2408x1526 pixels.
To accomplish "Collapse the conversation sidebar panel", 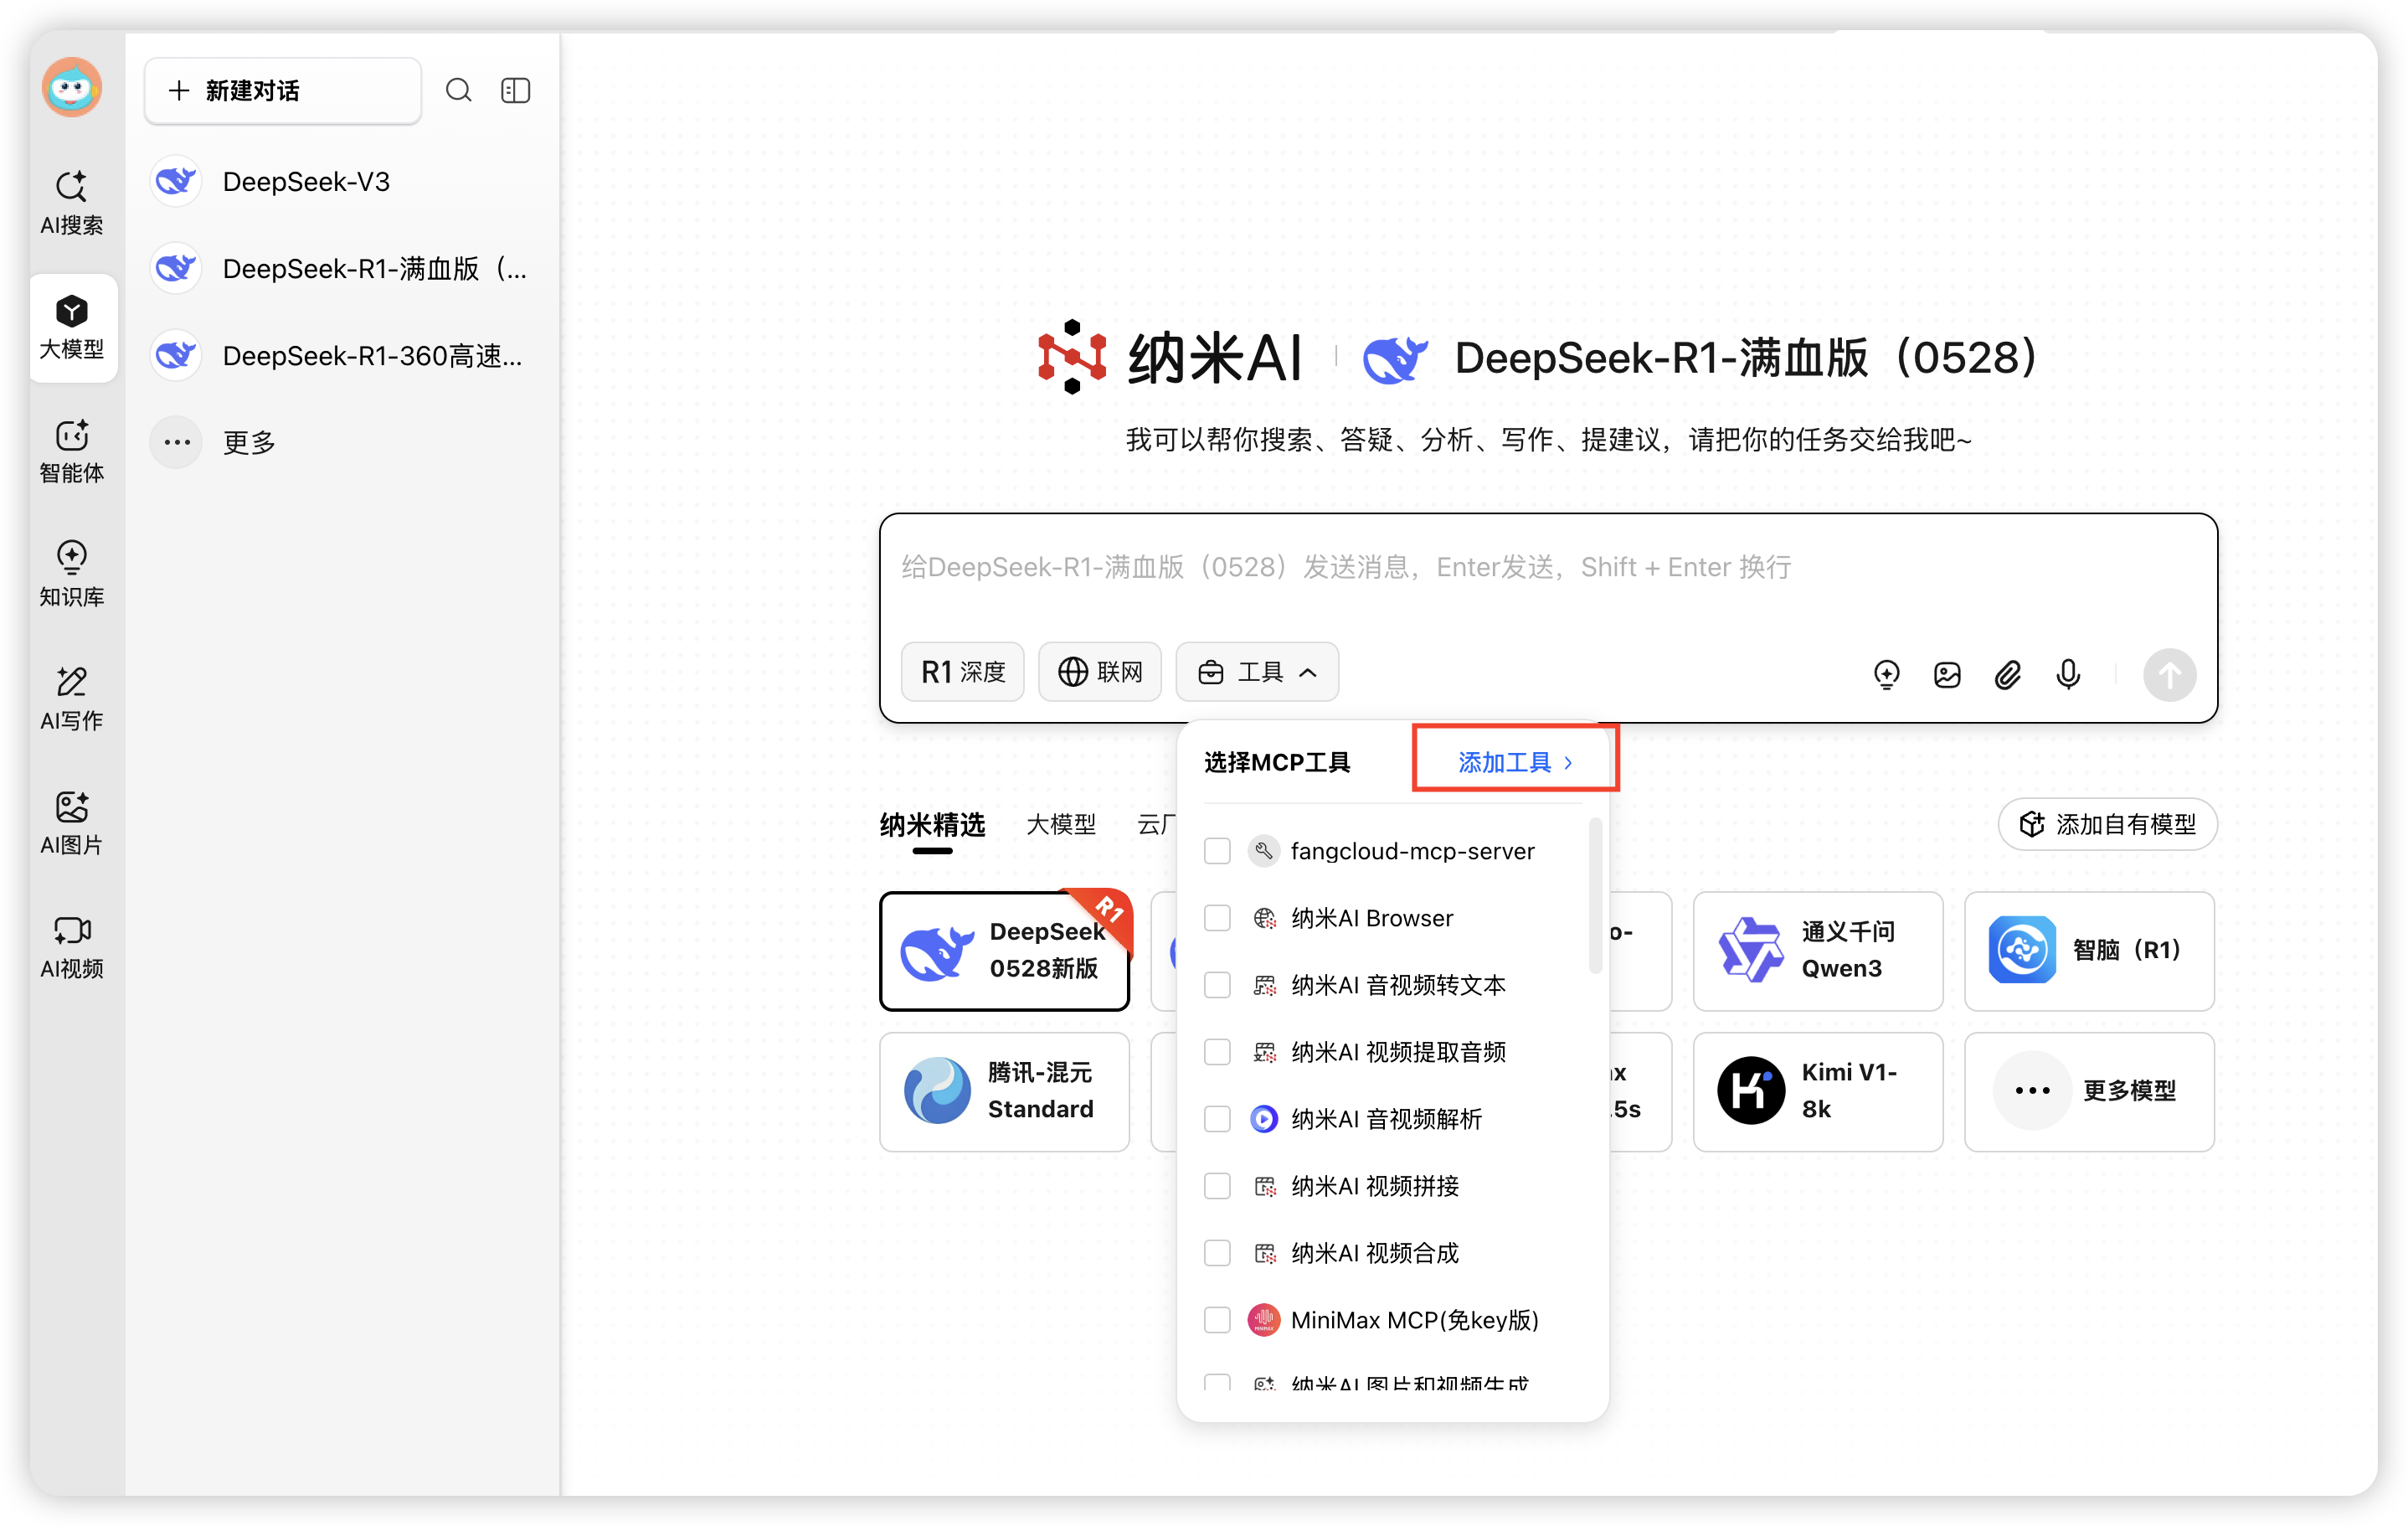I will tap(515, 91).
